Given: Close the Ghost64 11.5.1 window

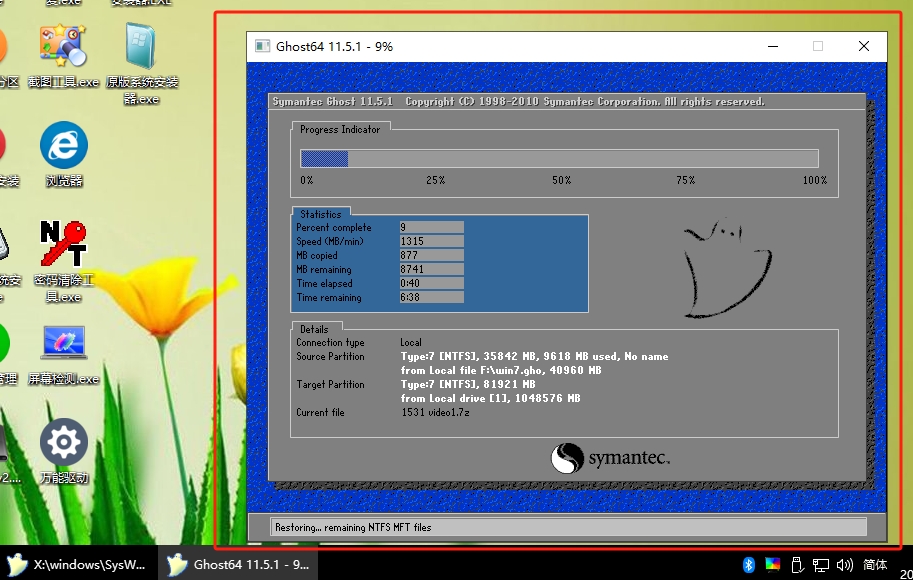Looking at the screenshot, I should (x=864, y=47).
